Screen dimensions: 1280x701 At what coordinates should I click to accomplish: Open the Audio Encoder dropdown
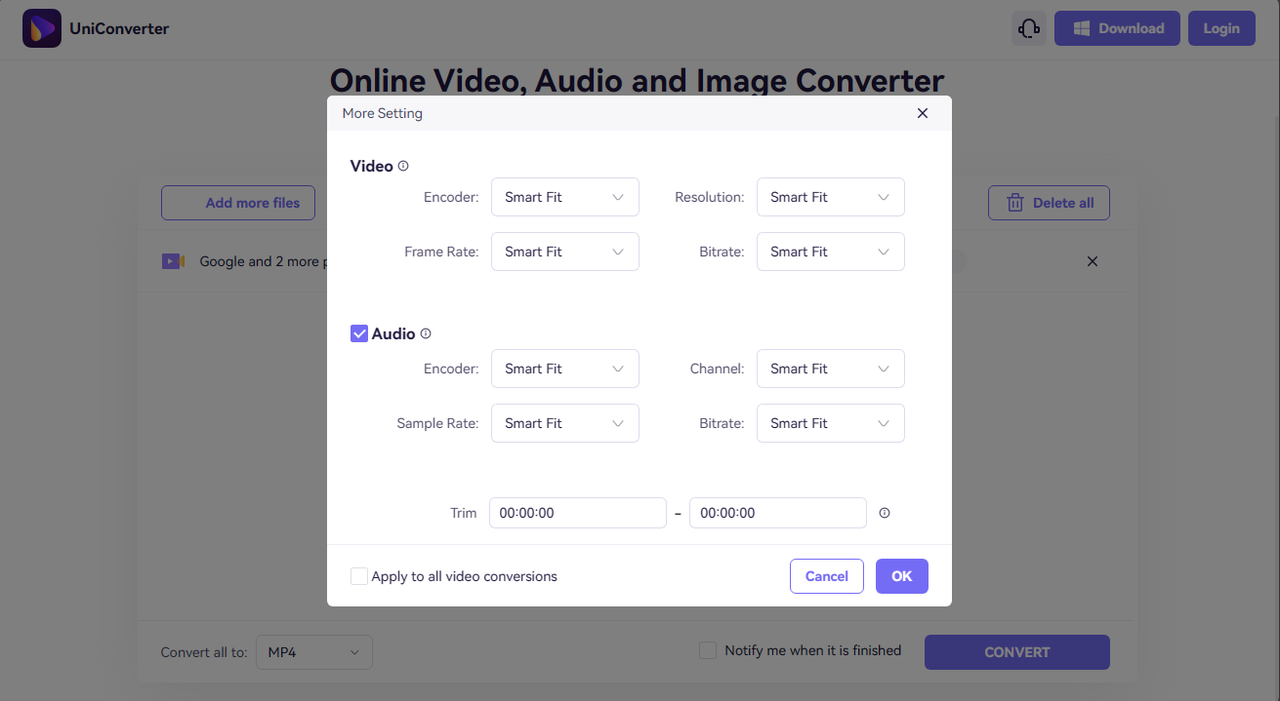[x=565, y=369]
